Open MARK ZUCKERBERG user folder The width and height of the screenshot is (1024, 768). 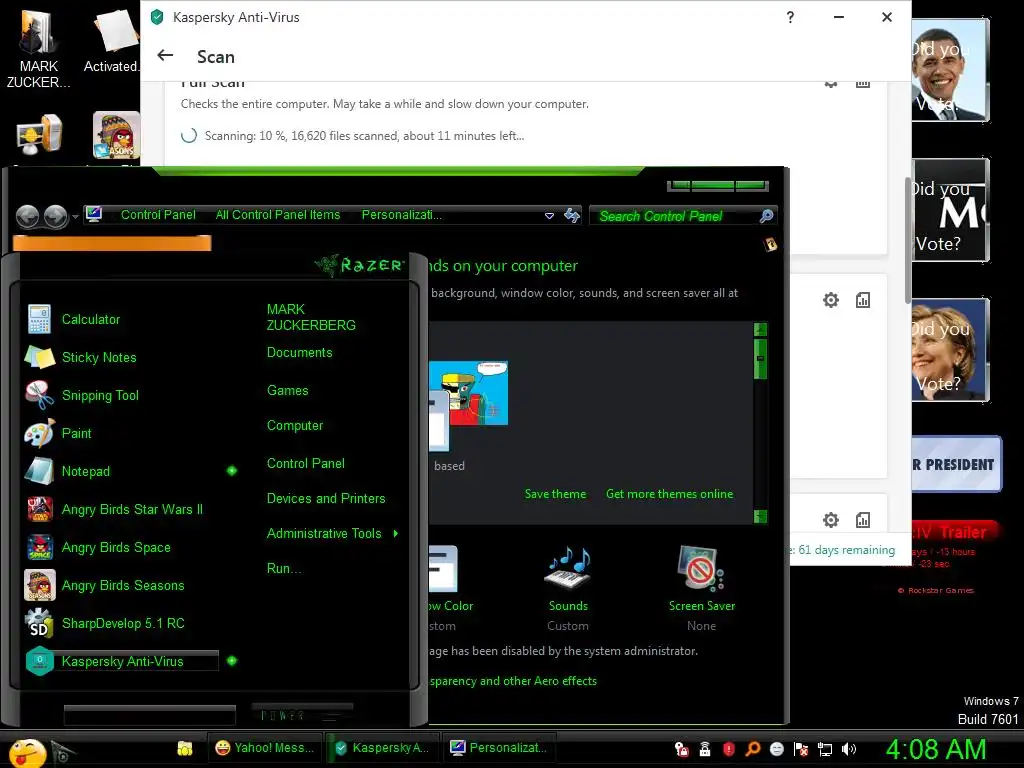[x=311, y=317]
